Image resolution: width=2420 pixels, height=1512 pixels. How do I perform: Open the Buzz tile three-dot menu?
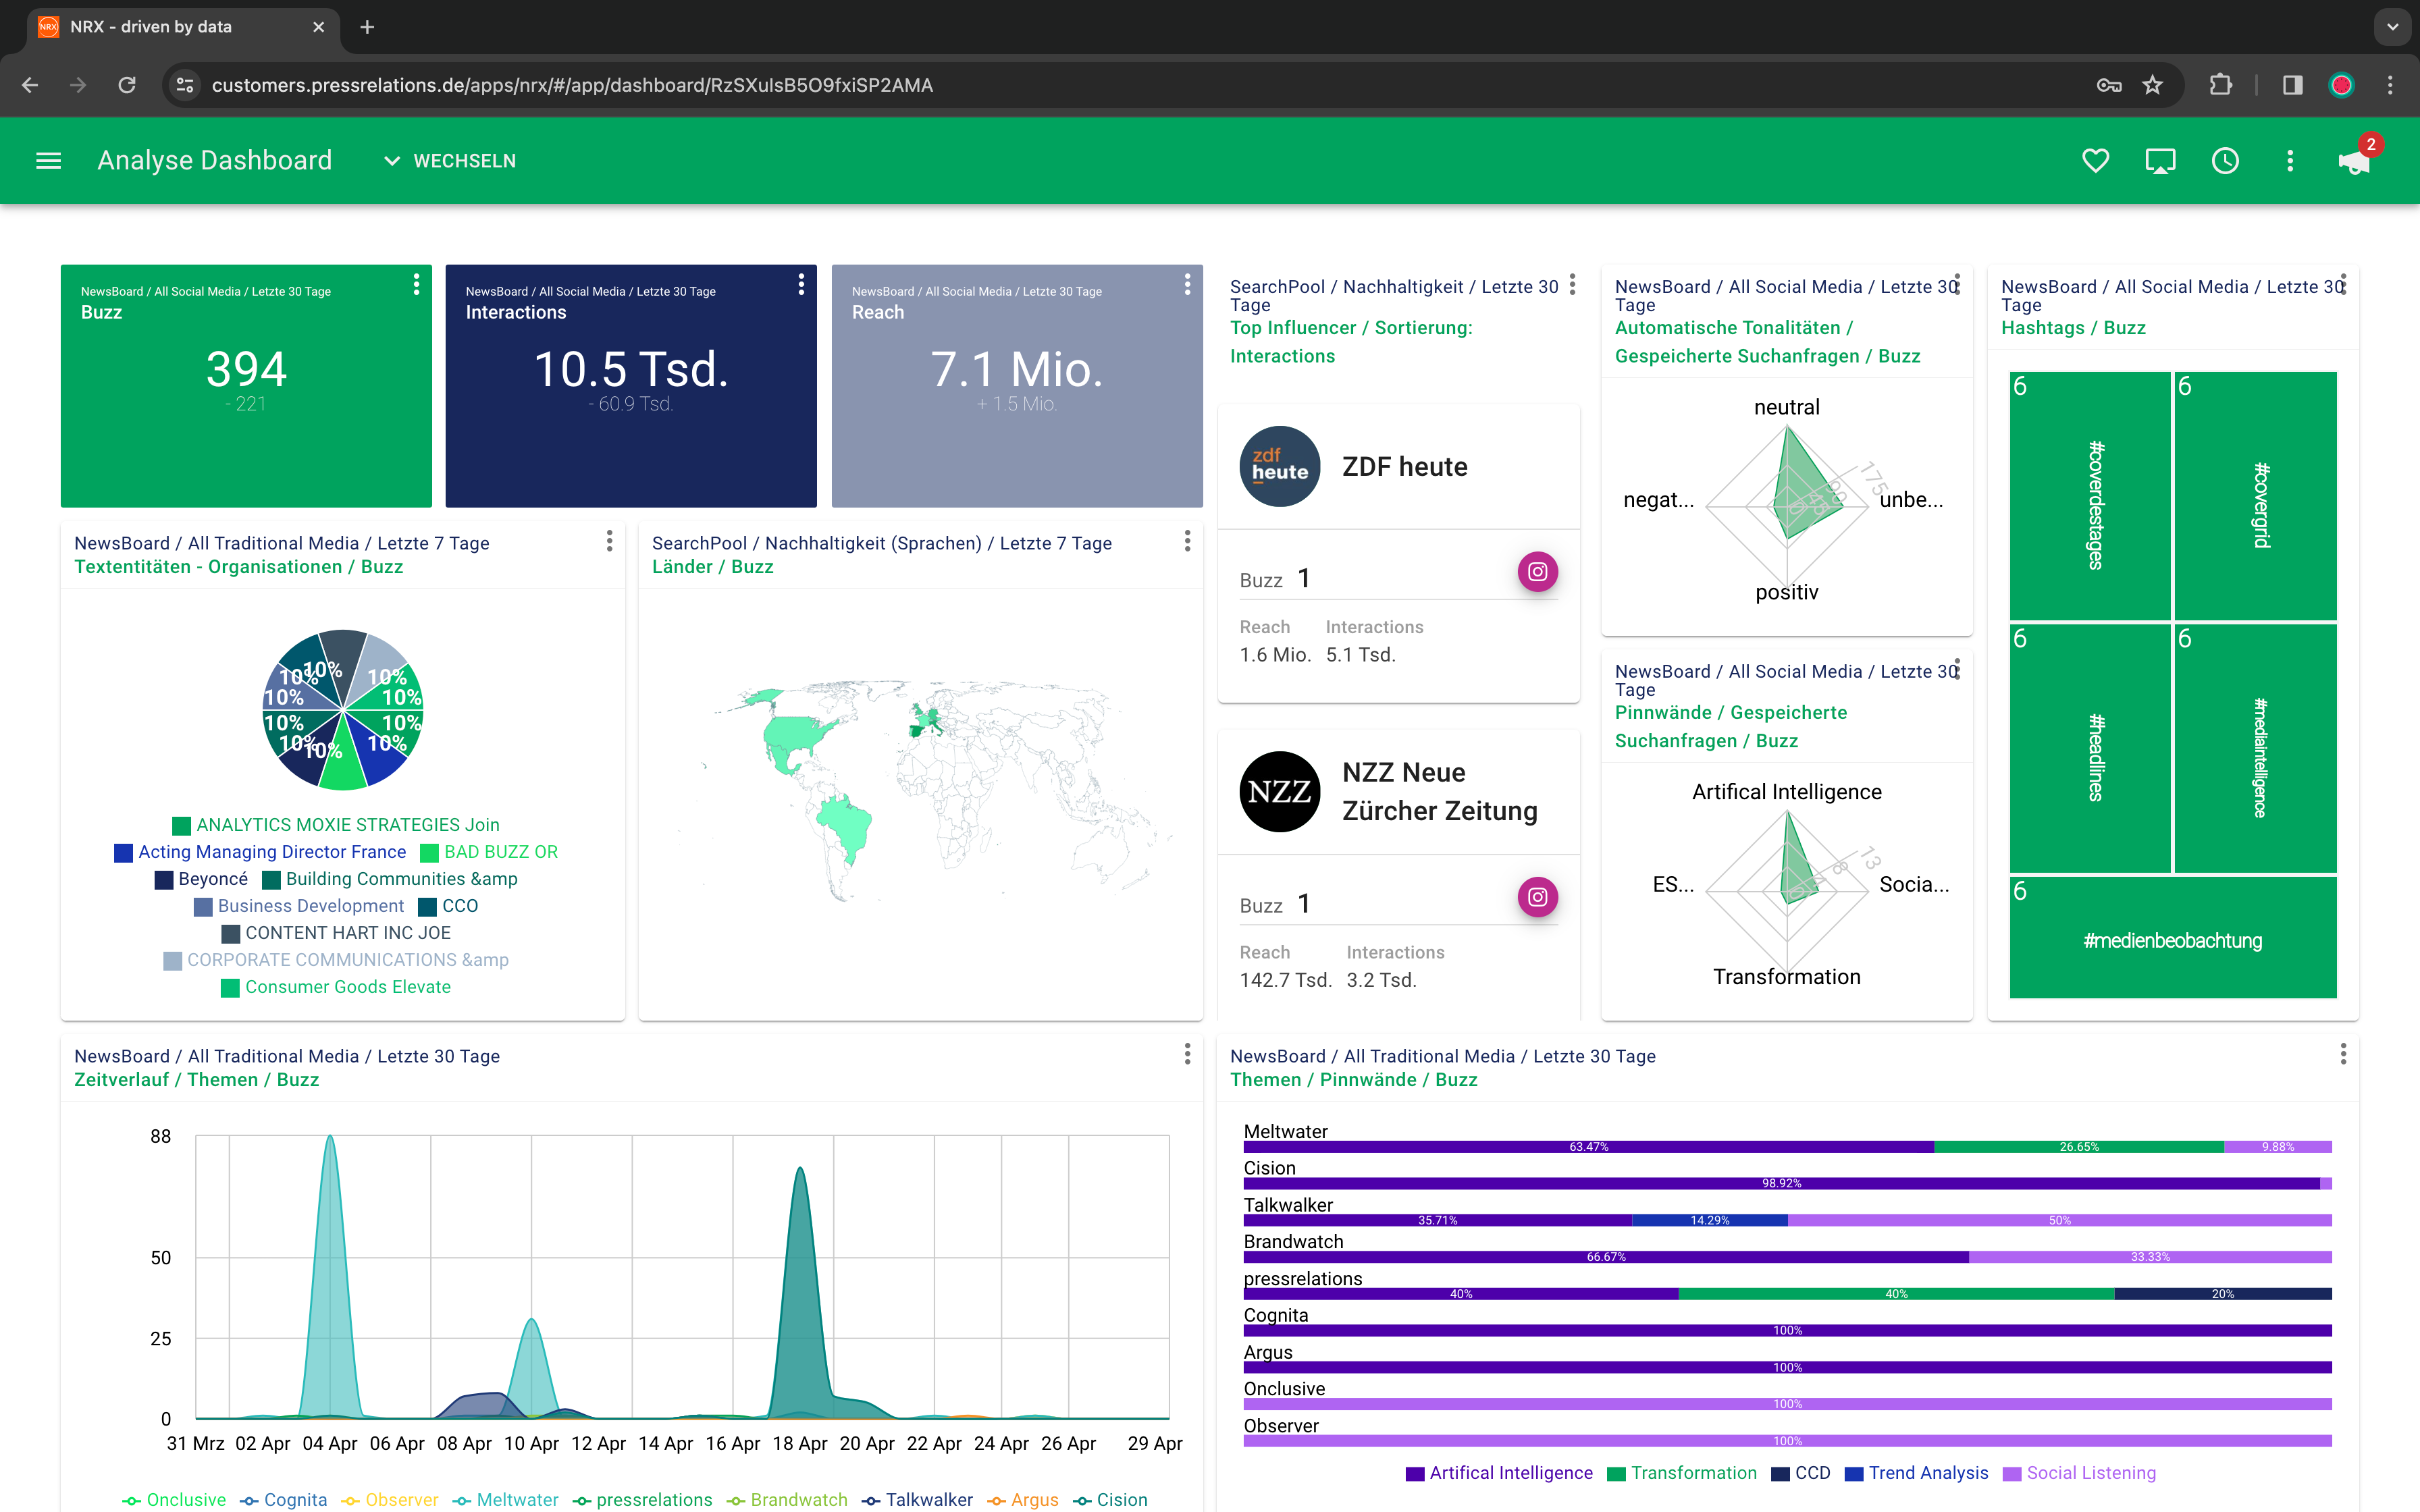coord(416,285)
